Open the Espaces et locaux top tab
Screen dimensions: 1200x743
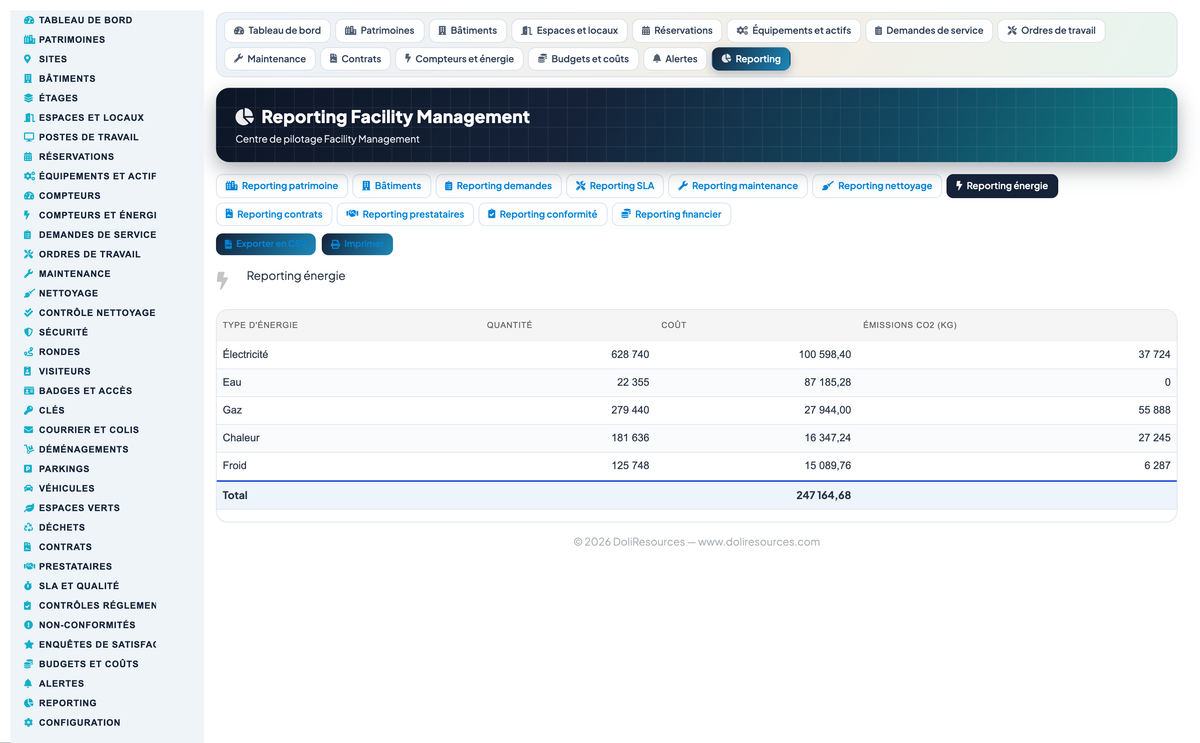(570, 30)
